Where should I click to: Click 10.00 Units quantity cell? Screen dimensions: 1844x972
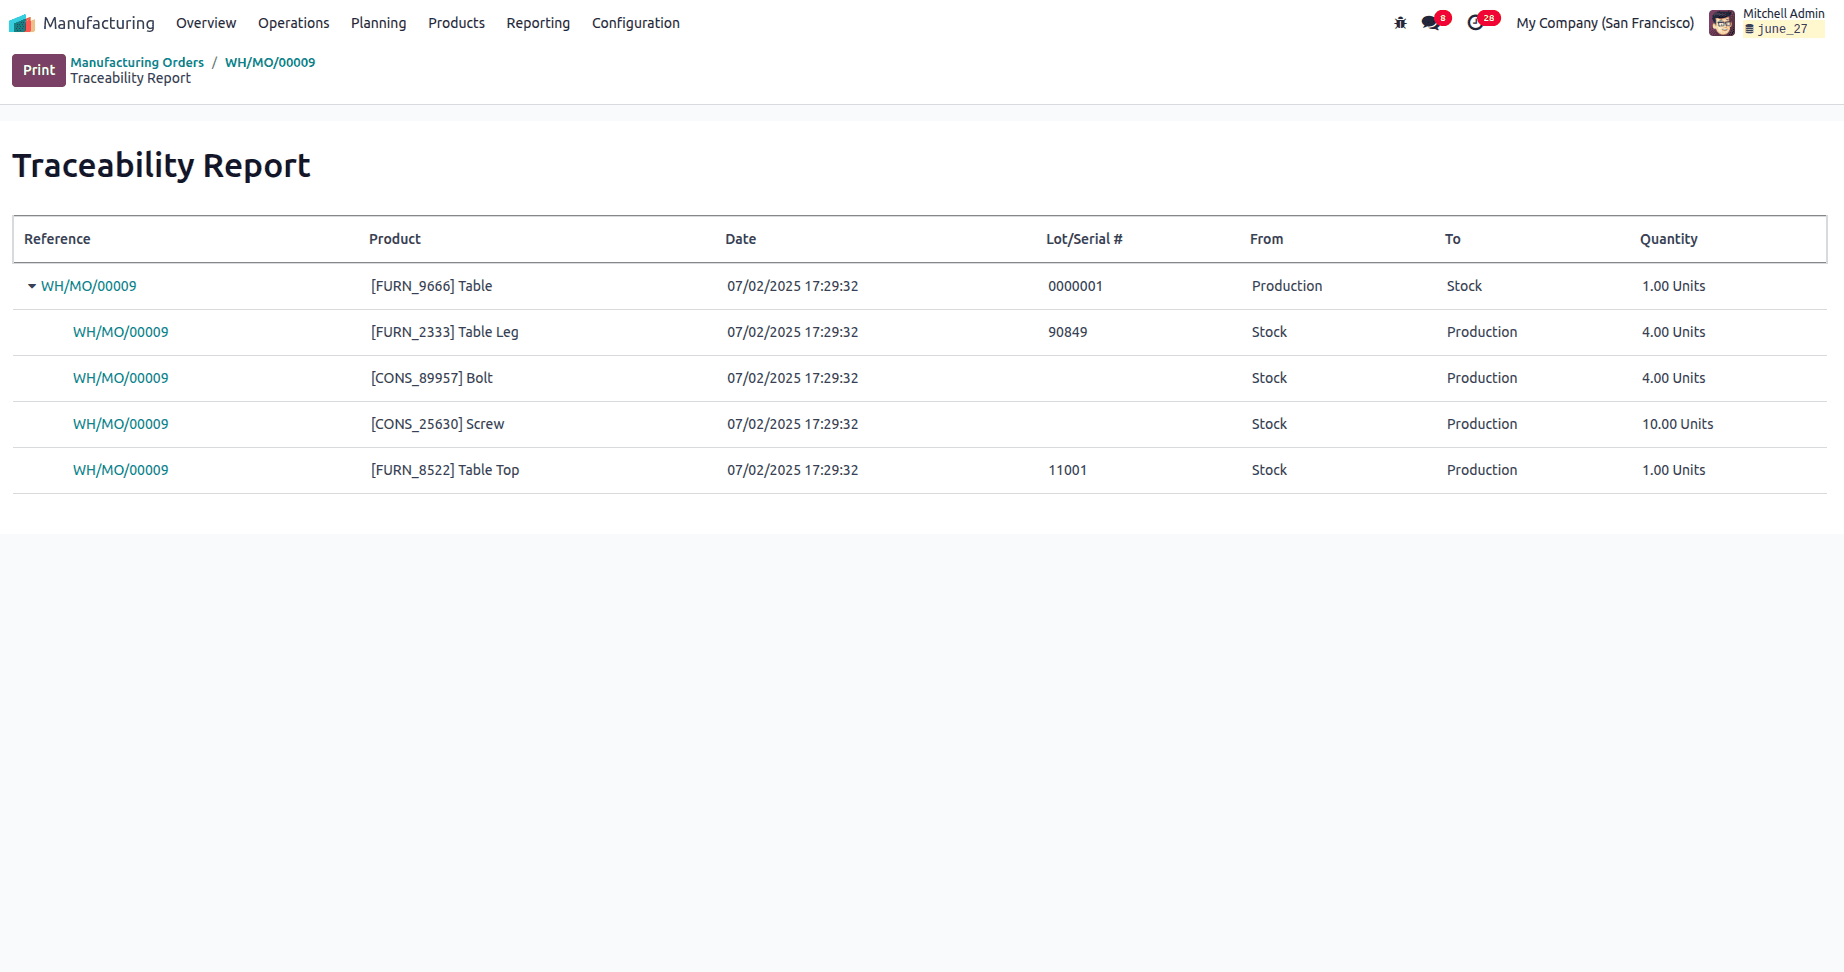[1678, 424]
